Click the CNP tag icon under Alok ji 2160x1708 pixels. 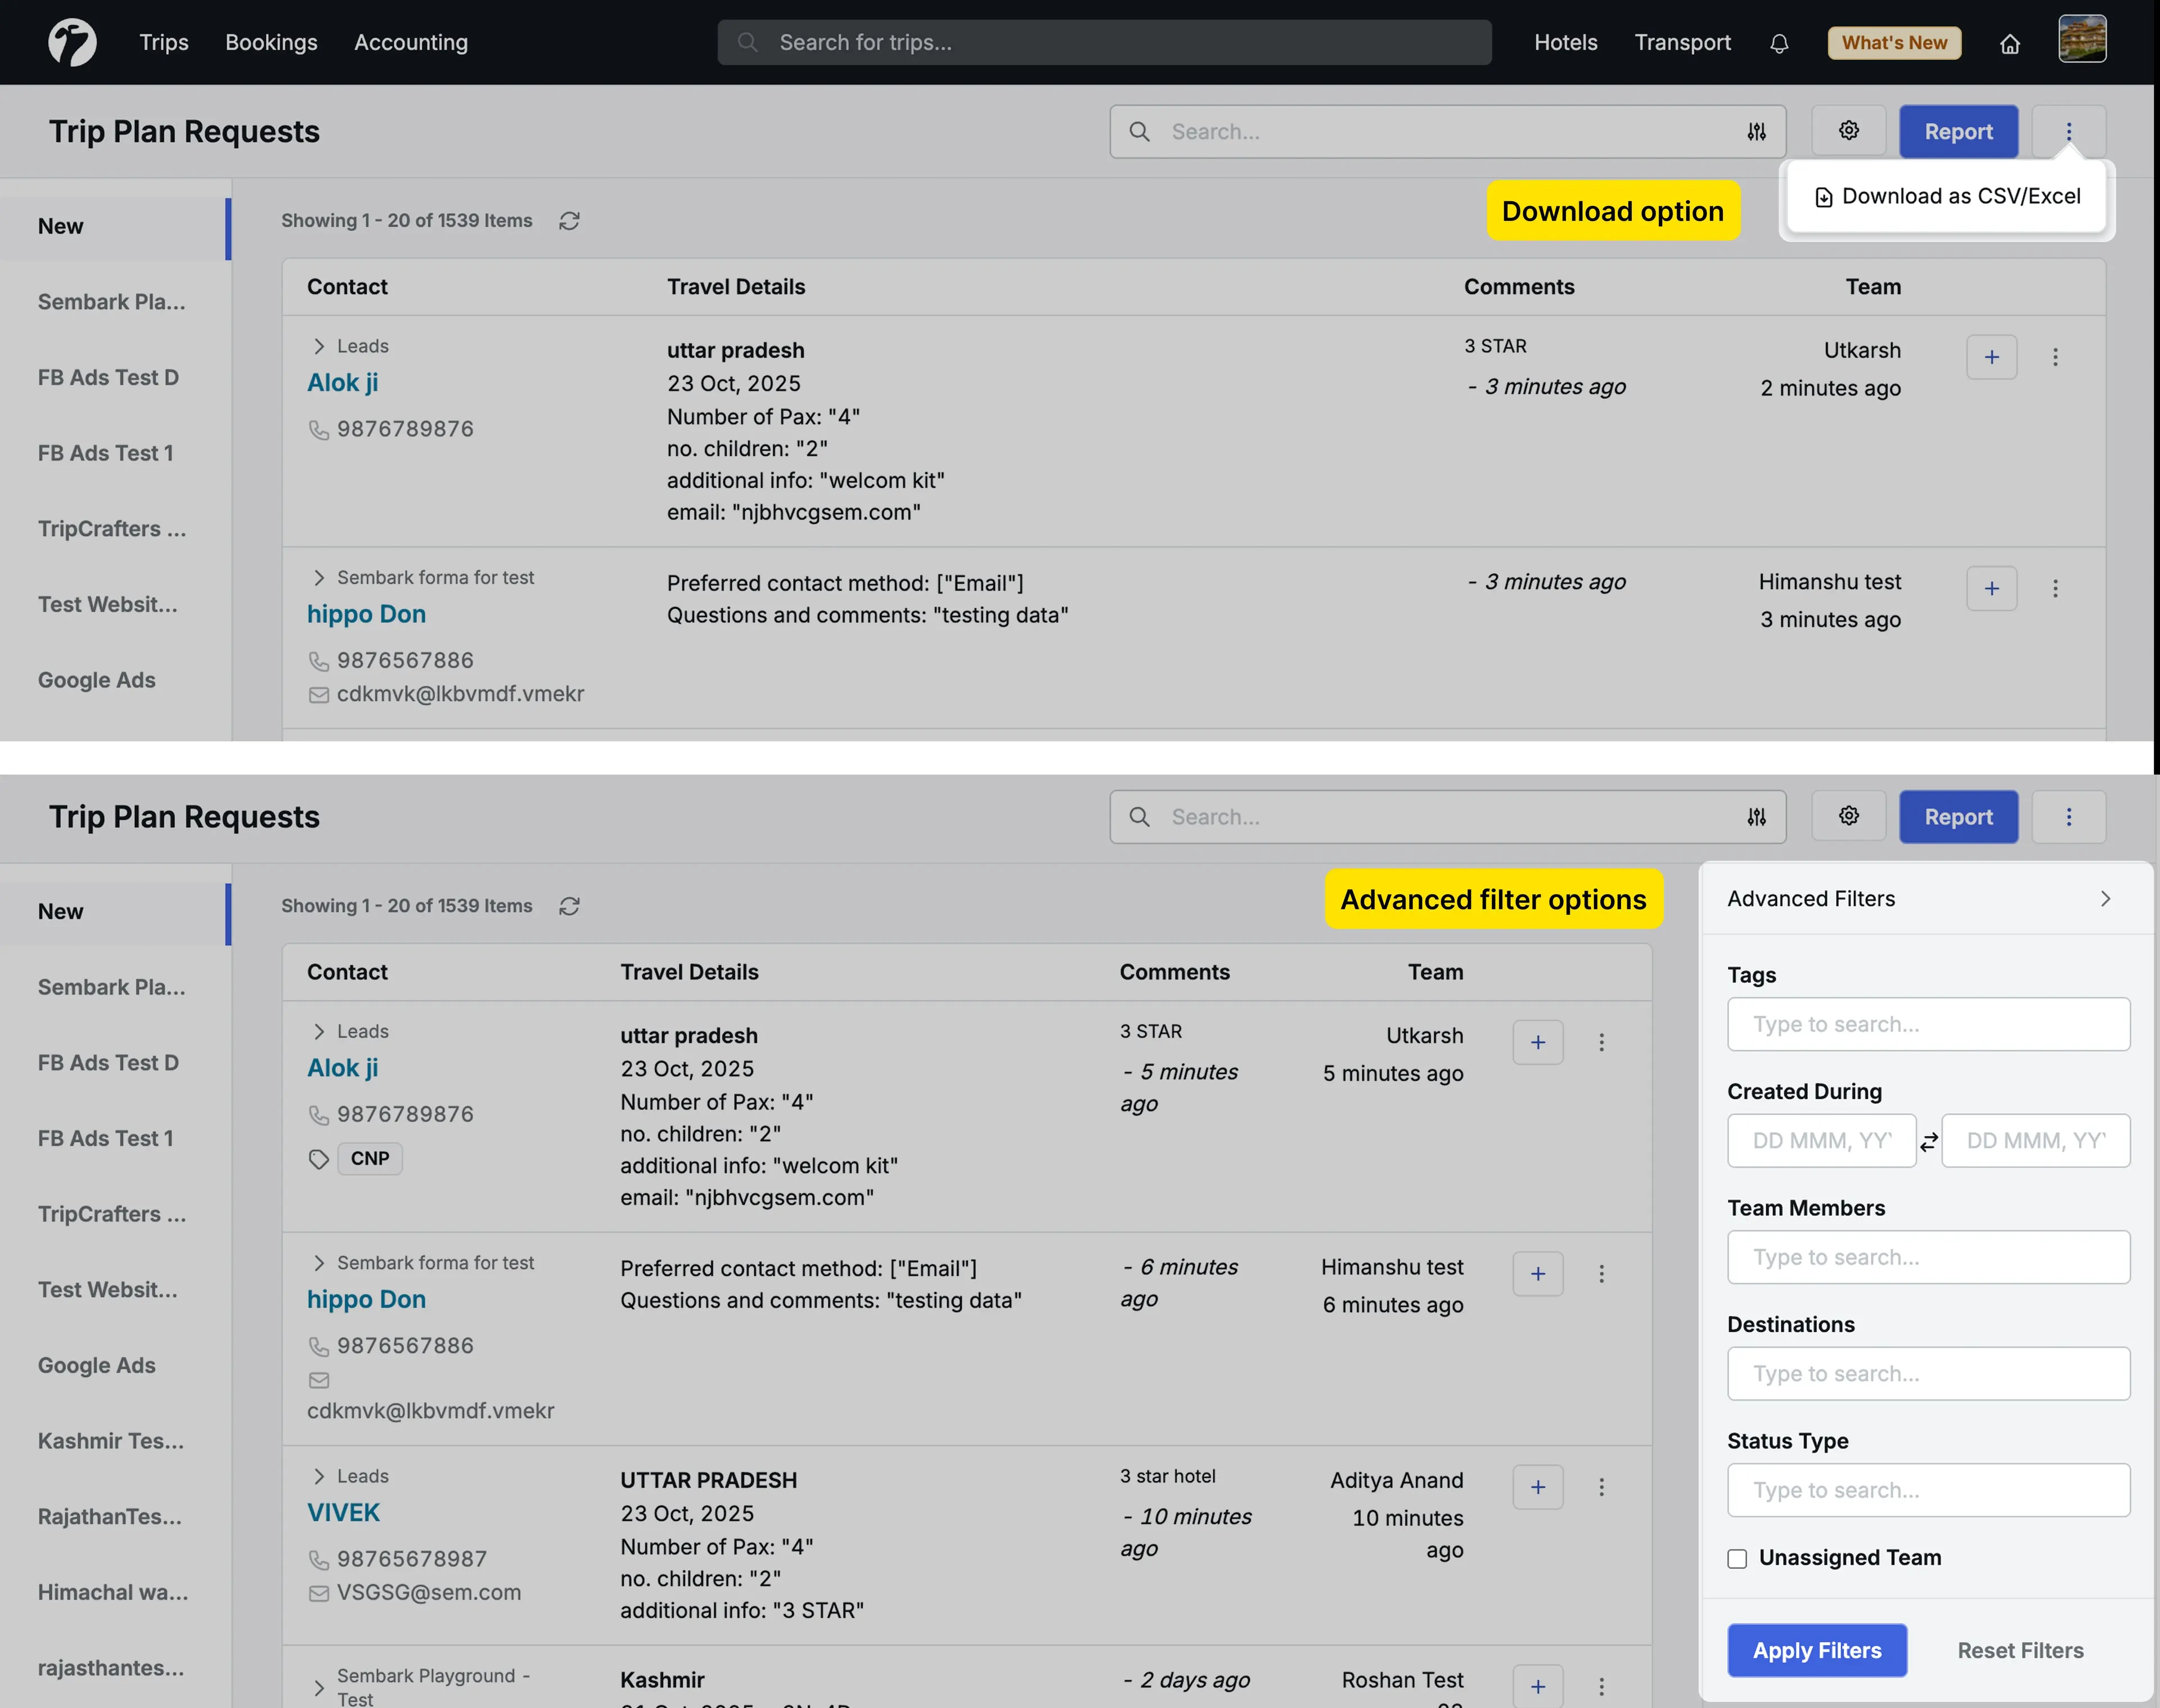(319, 1159)
